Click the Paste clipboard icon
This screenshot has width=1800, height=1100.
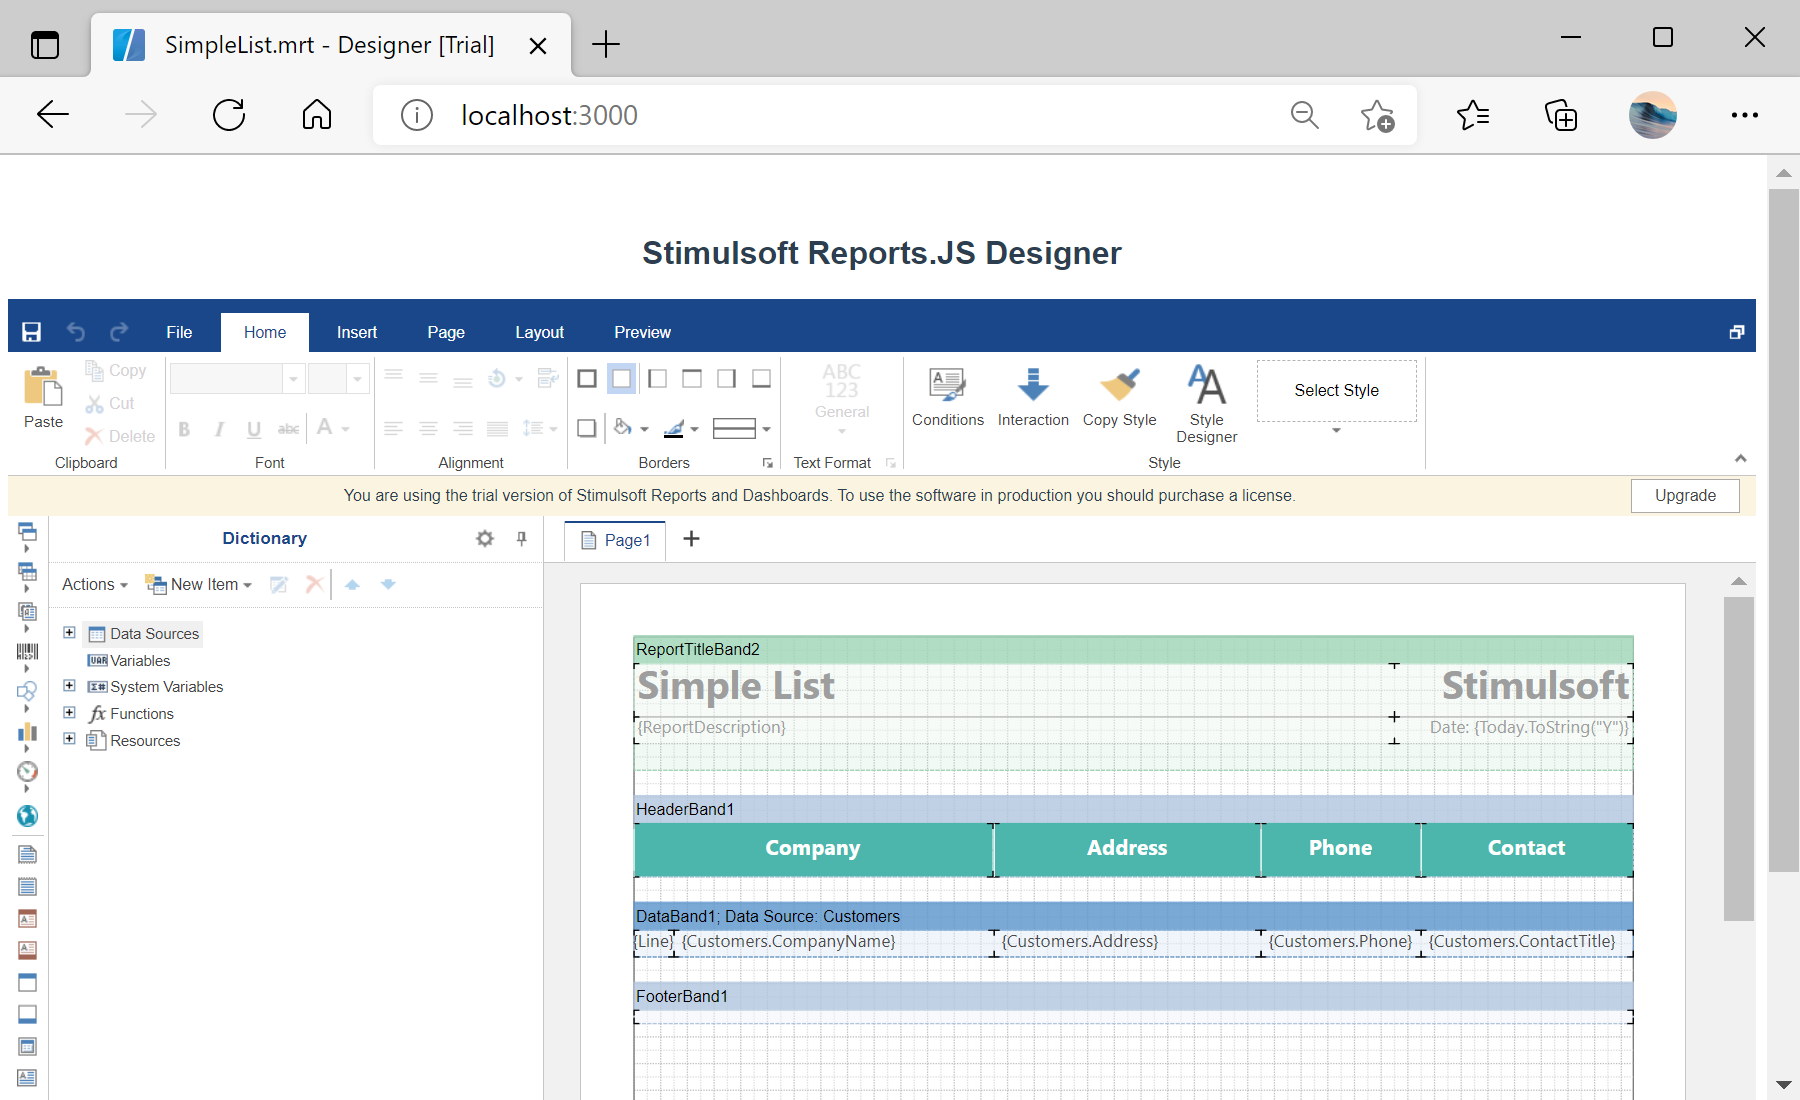(43, 387)
